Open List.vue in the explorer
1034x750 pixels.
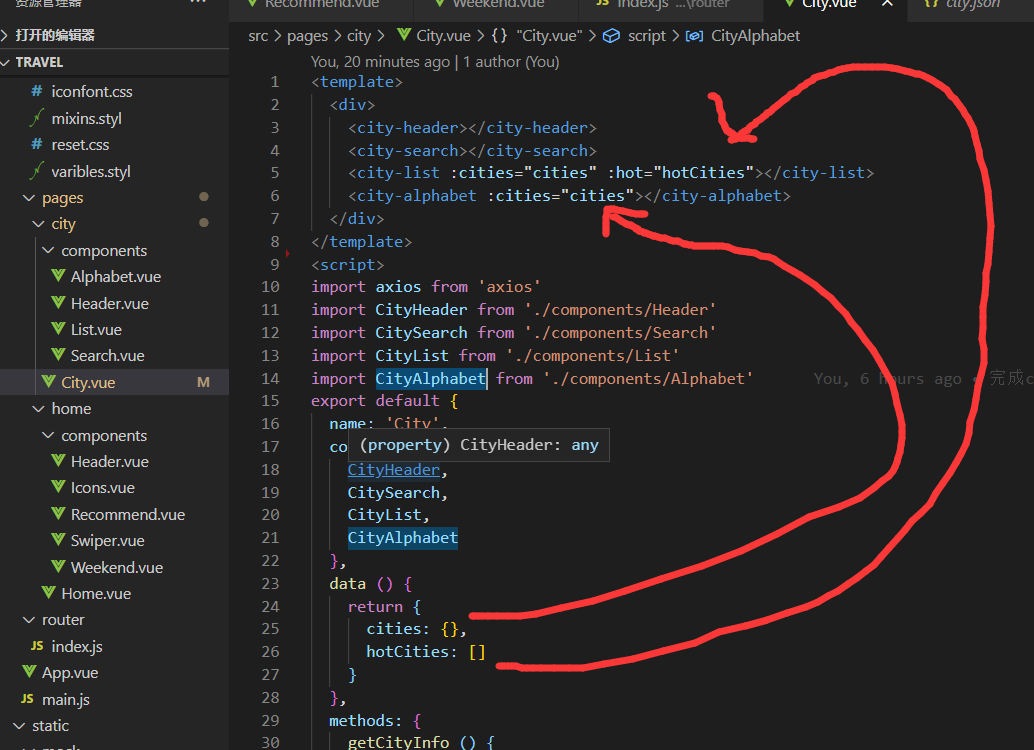[96, 329]
